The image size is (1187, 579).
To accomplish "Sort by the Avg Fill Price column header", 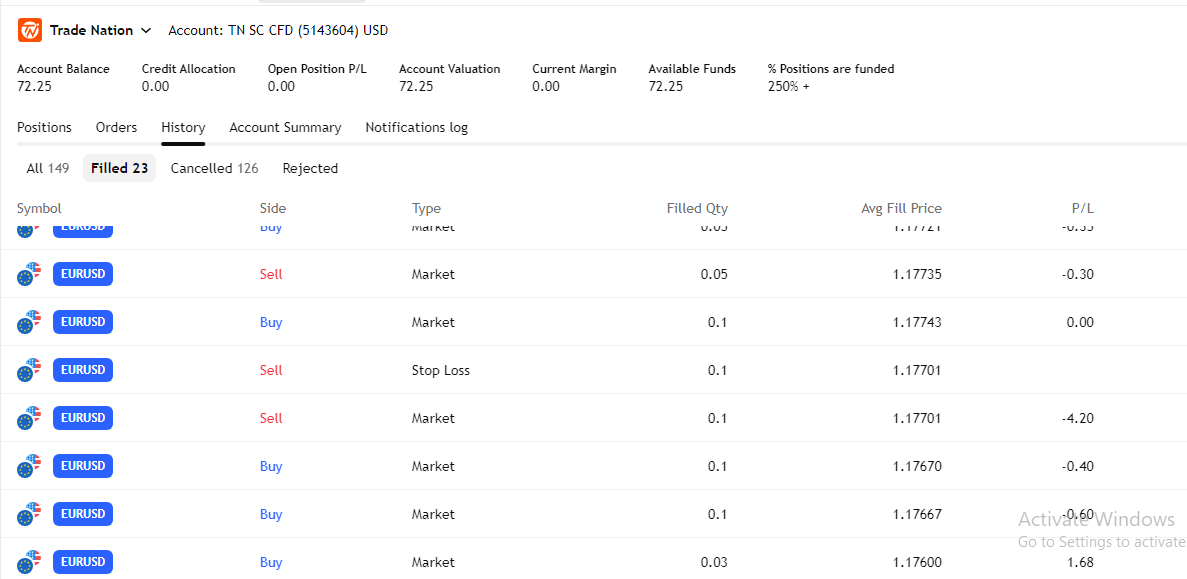I will (x=901, y=208).
